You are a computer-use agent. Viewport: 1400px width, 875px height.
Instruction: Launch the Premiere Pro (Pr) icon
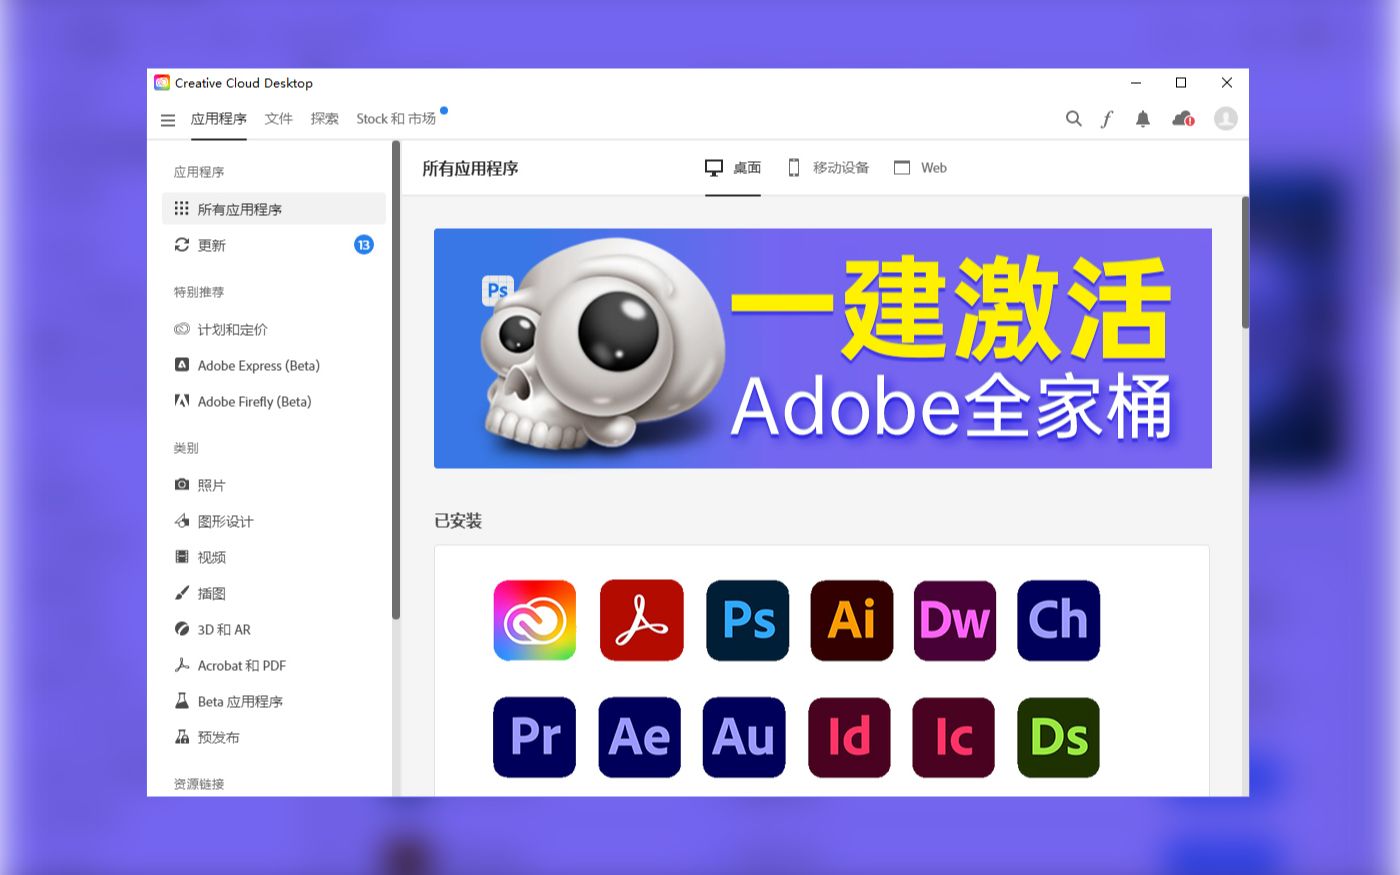tap(535, 737)
